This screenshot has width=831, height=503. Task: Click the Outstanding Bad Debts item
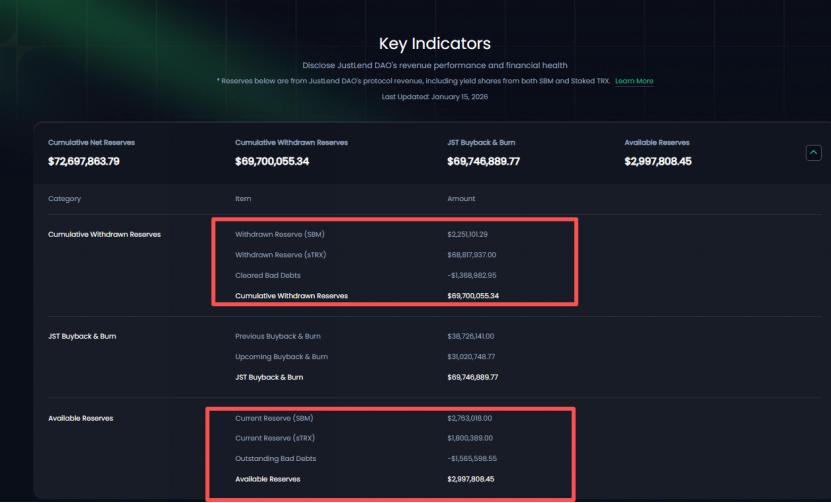pyautogui.click(x=275, y=459)
